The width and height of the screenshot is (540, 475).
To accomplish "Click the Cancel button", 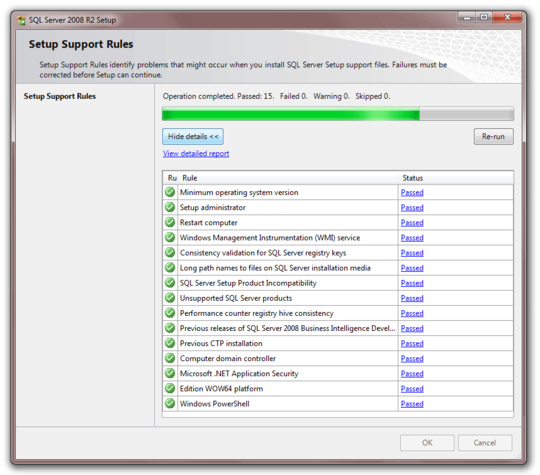I will point(485,443).
